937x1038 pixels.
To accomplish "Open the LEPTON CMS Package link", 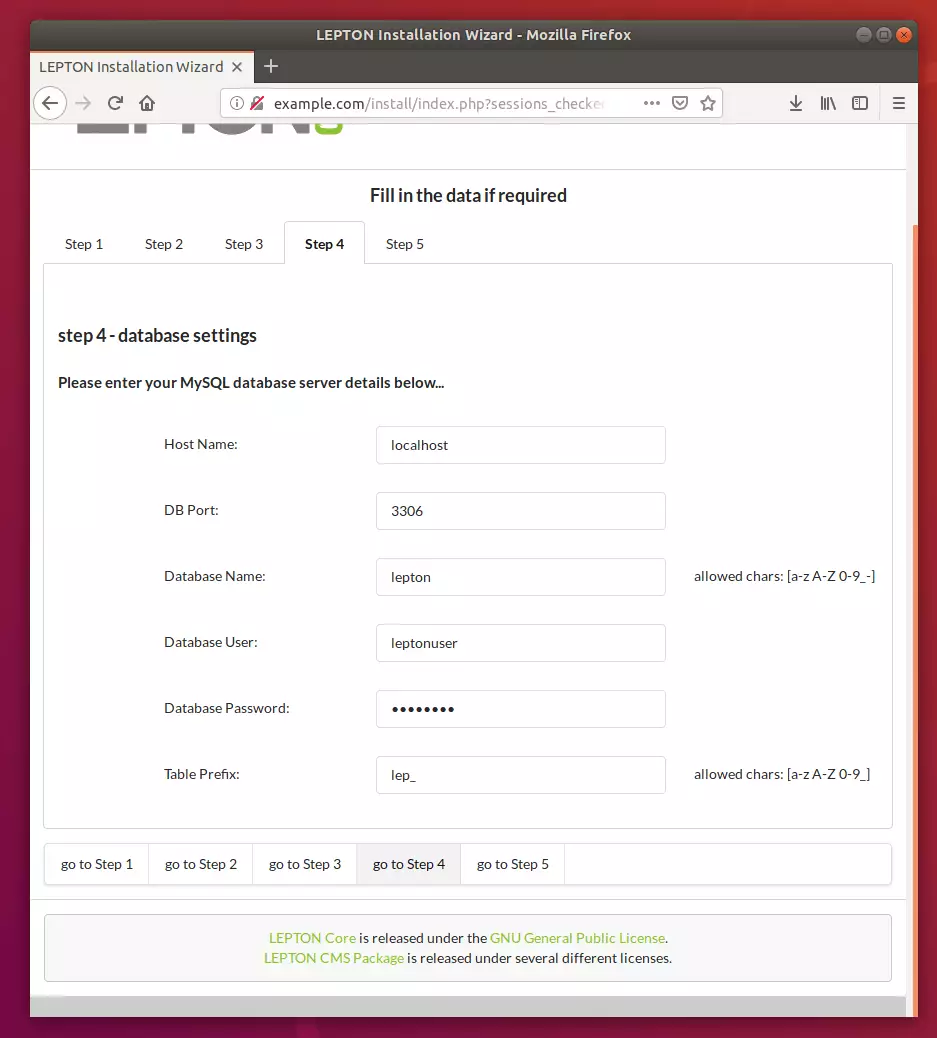I will pos(334,958).
